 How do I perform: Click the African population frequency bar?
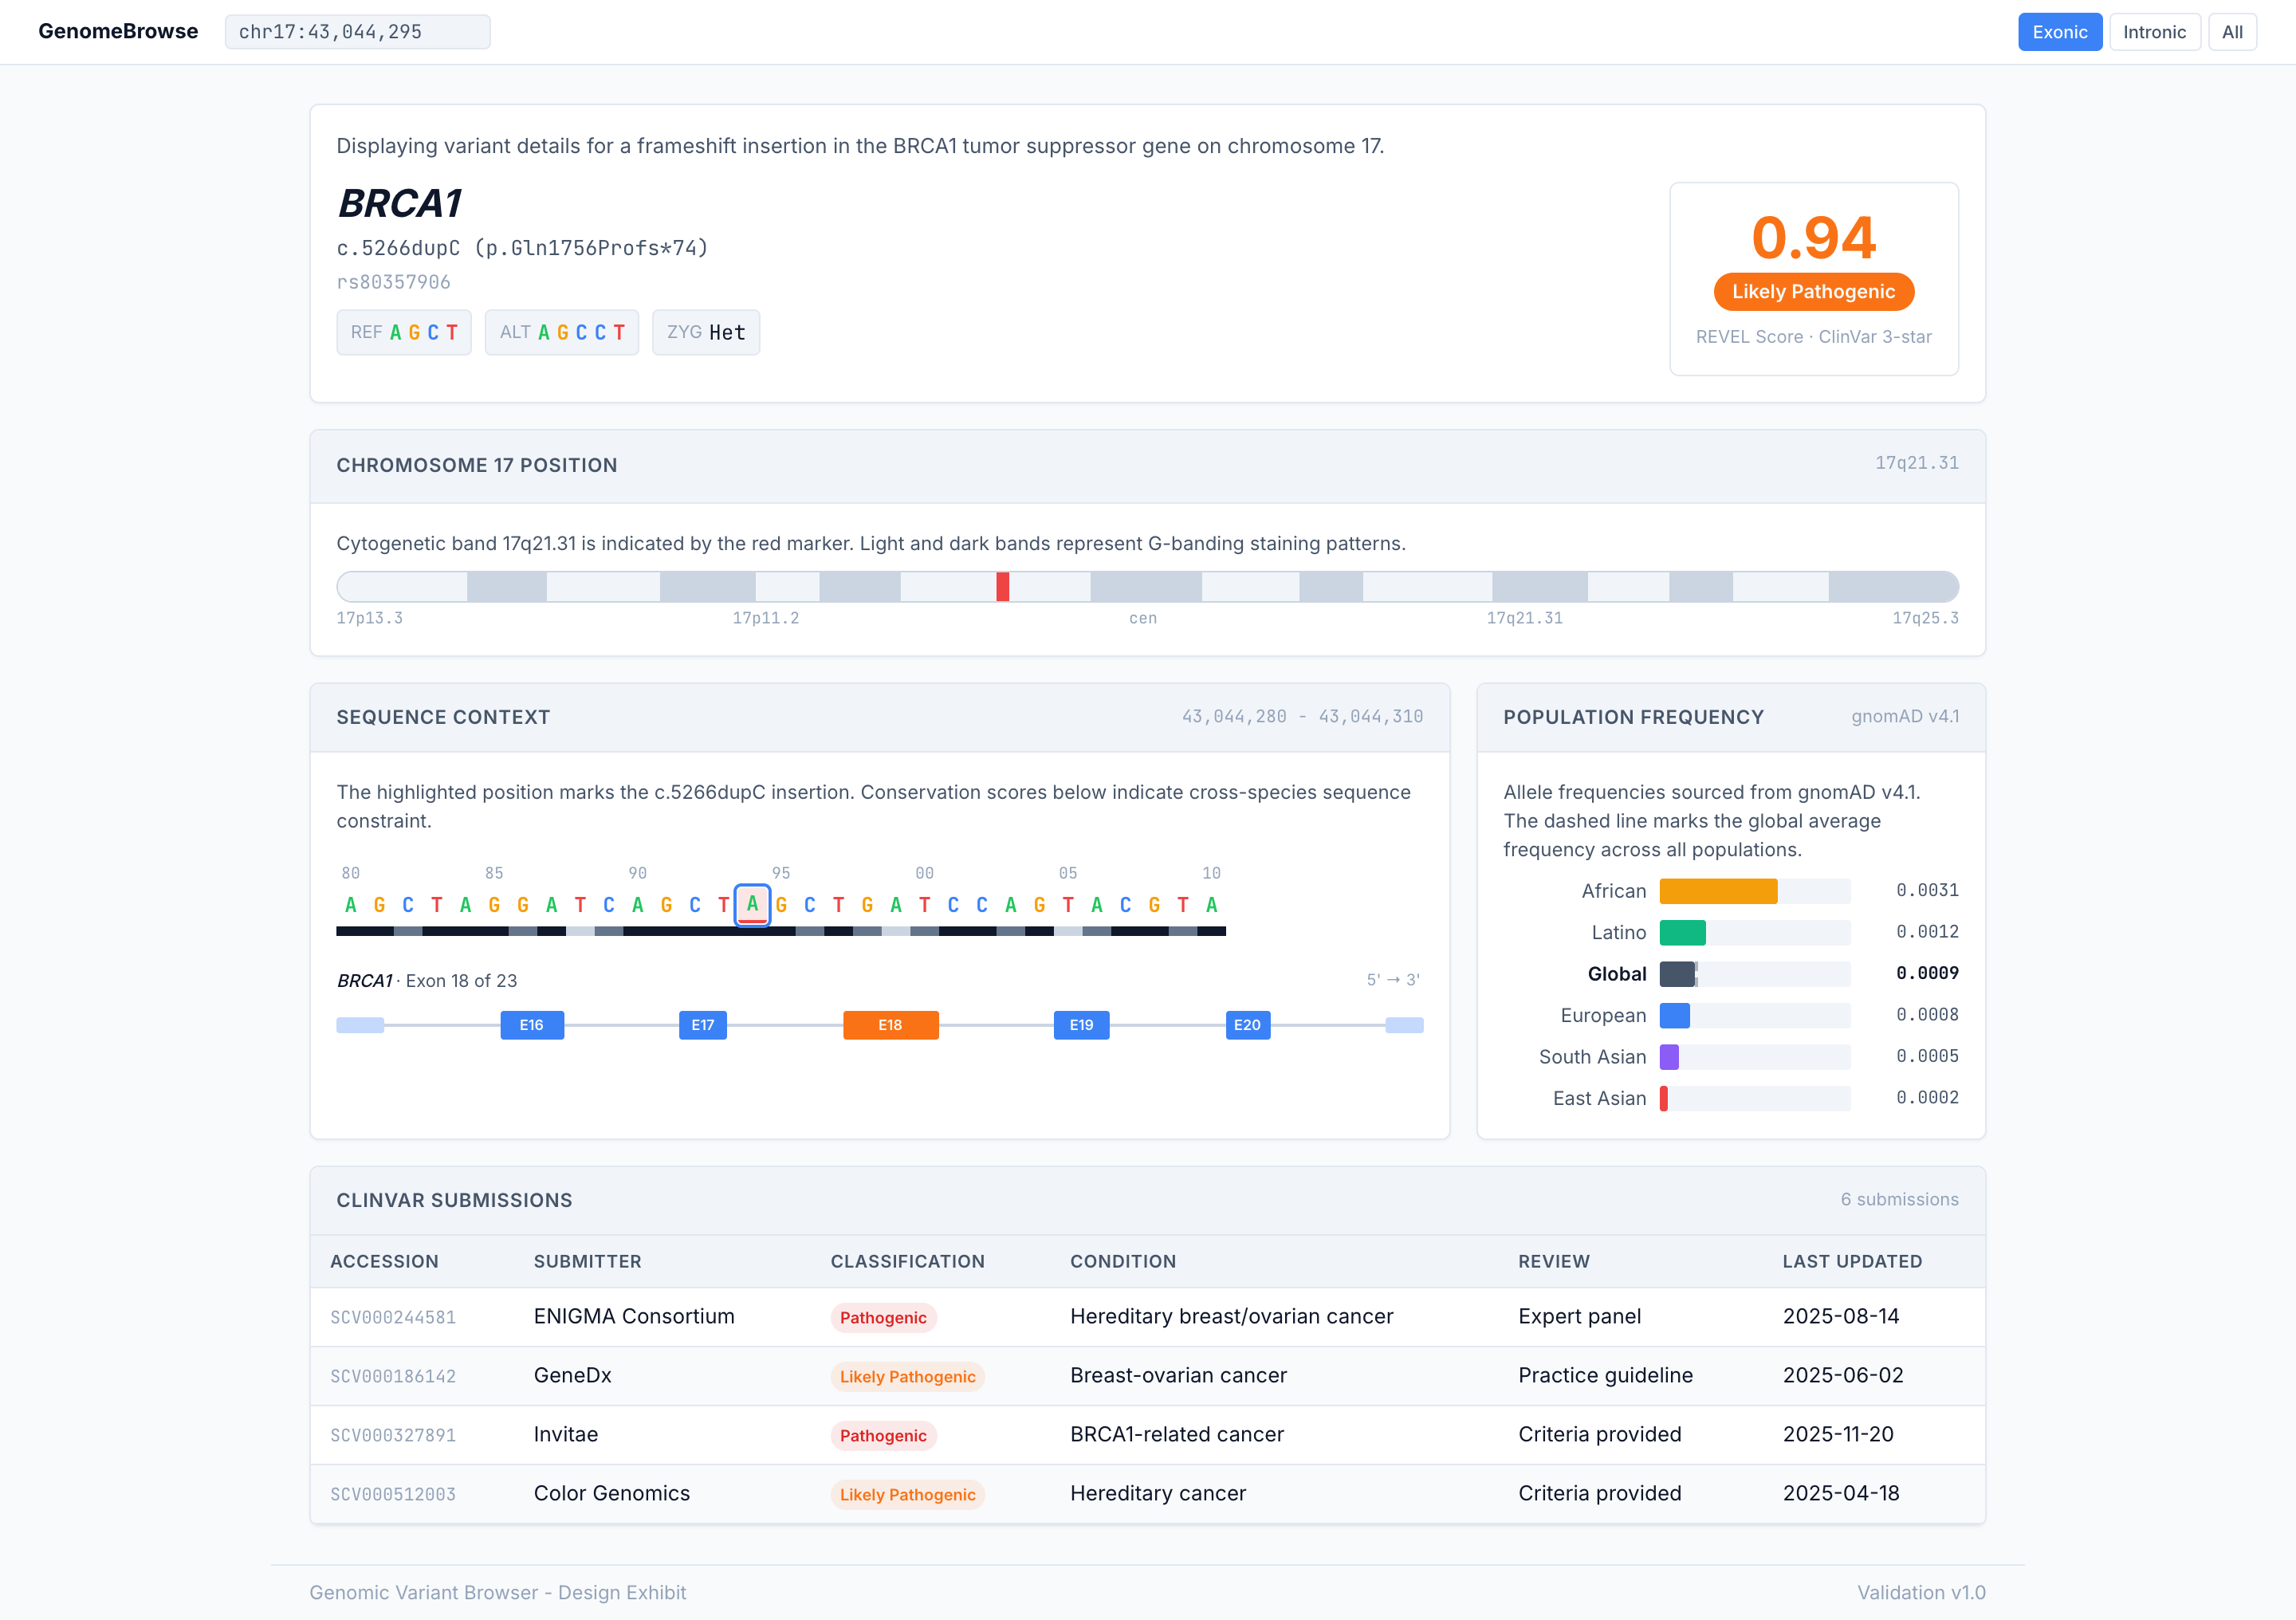(x=1717, y=891)
